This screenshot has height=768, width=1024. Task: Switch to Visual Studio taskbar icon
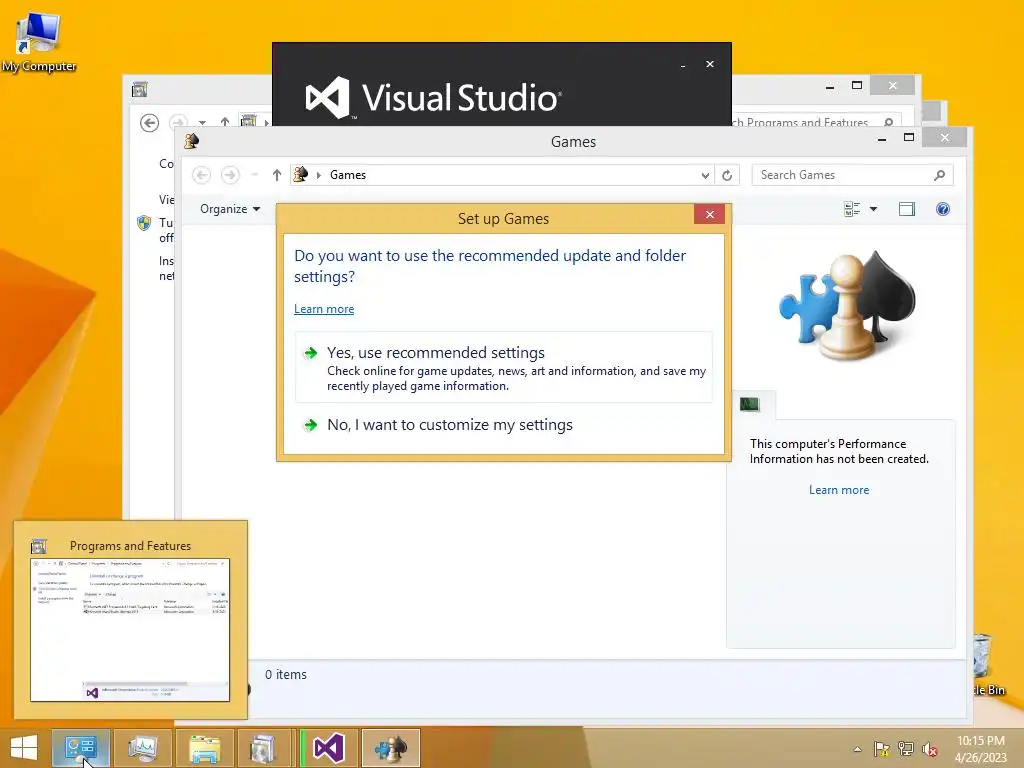pos(328,748)
